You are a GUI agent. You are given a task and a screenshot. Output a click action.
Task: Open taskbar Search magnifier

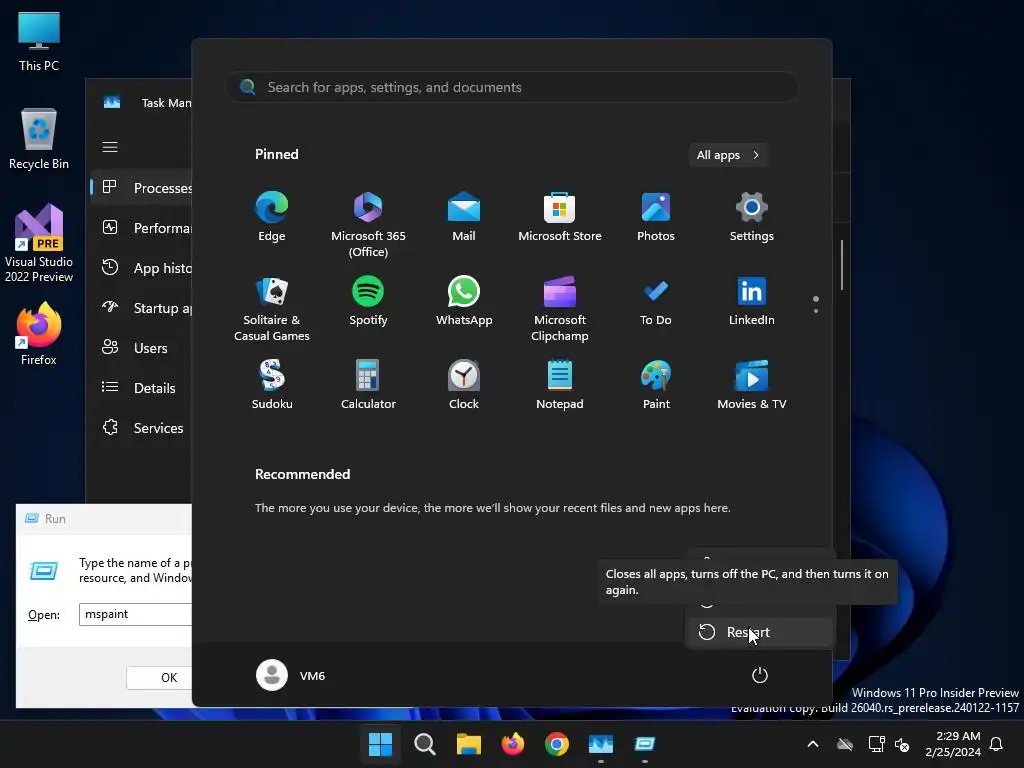(424, 744)
